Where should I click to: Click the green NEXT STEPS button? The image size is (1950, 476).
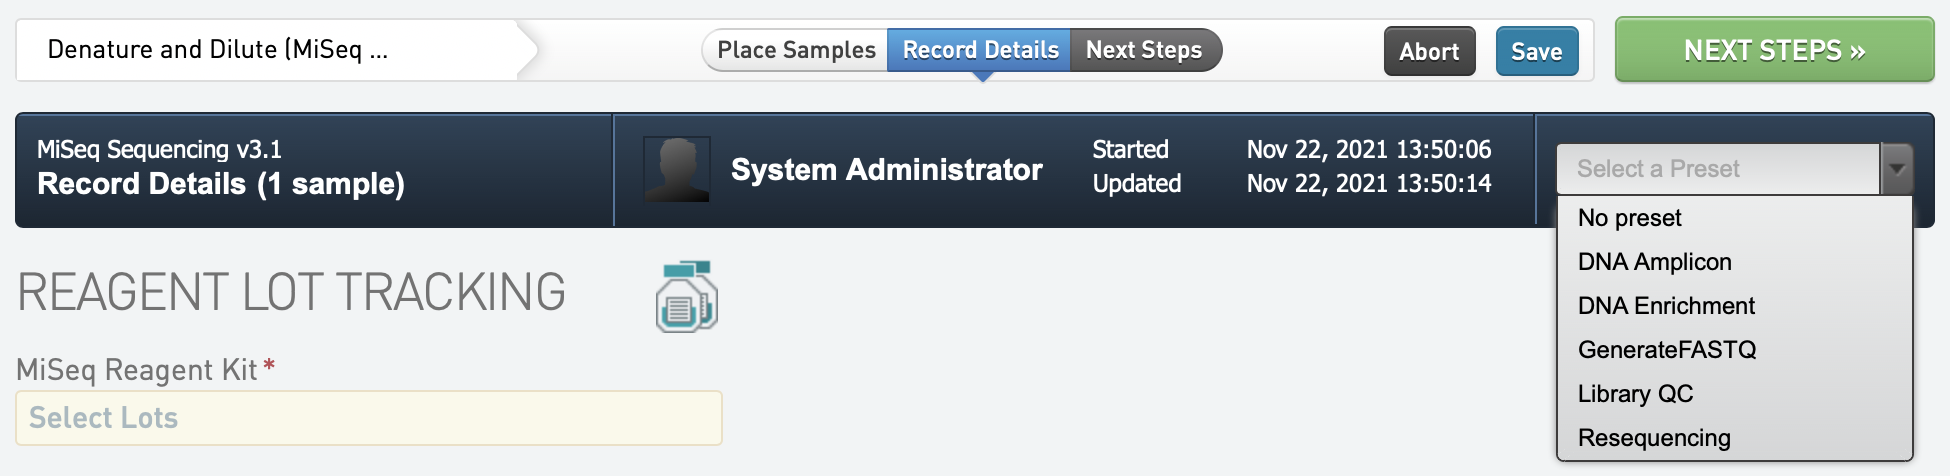pyautogui.click(x=1774, y=50)
